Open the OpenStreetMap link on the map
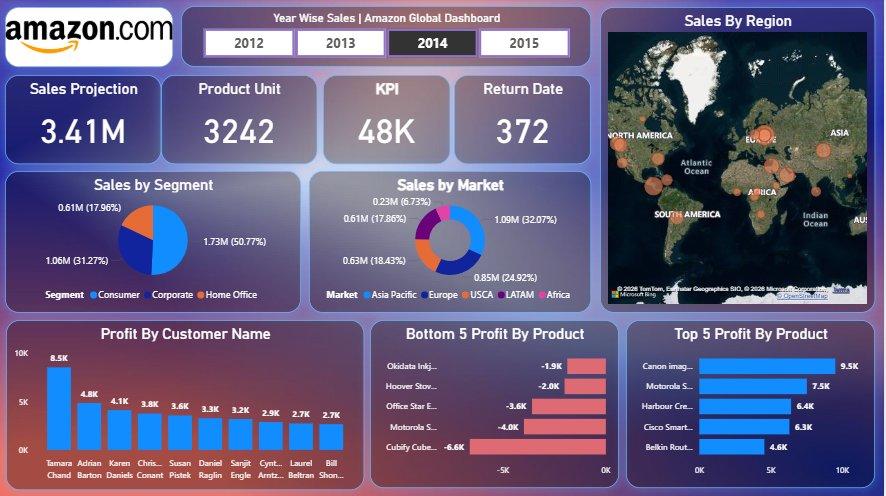Image resolution: width=886 pixels, height=496 pixels. (802, 295)
